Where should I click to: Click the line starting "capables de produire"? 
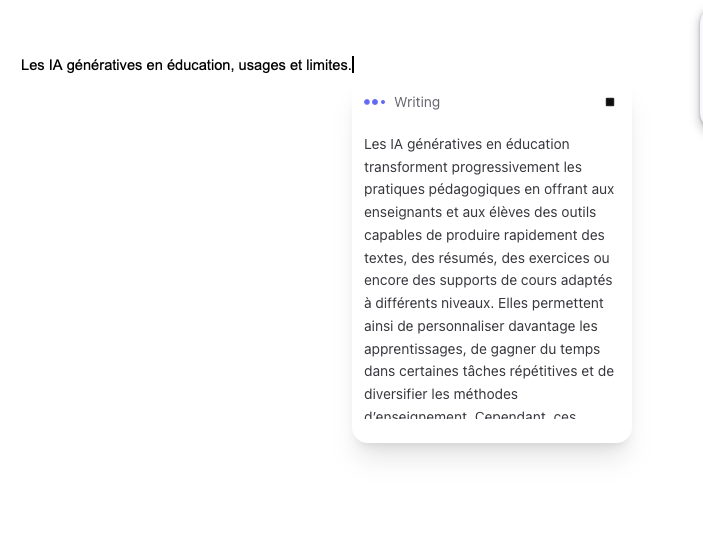[x=484, y=235]
